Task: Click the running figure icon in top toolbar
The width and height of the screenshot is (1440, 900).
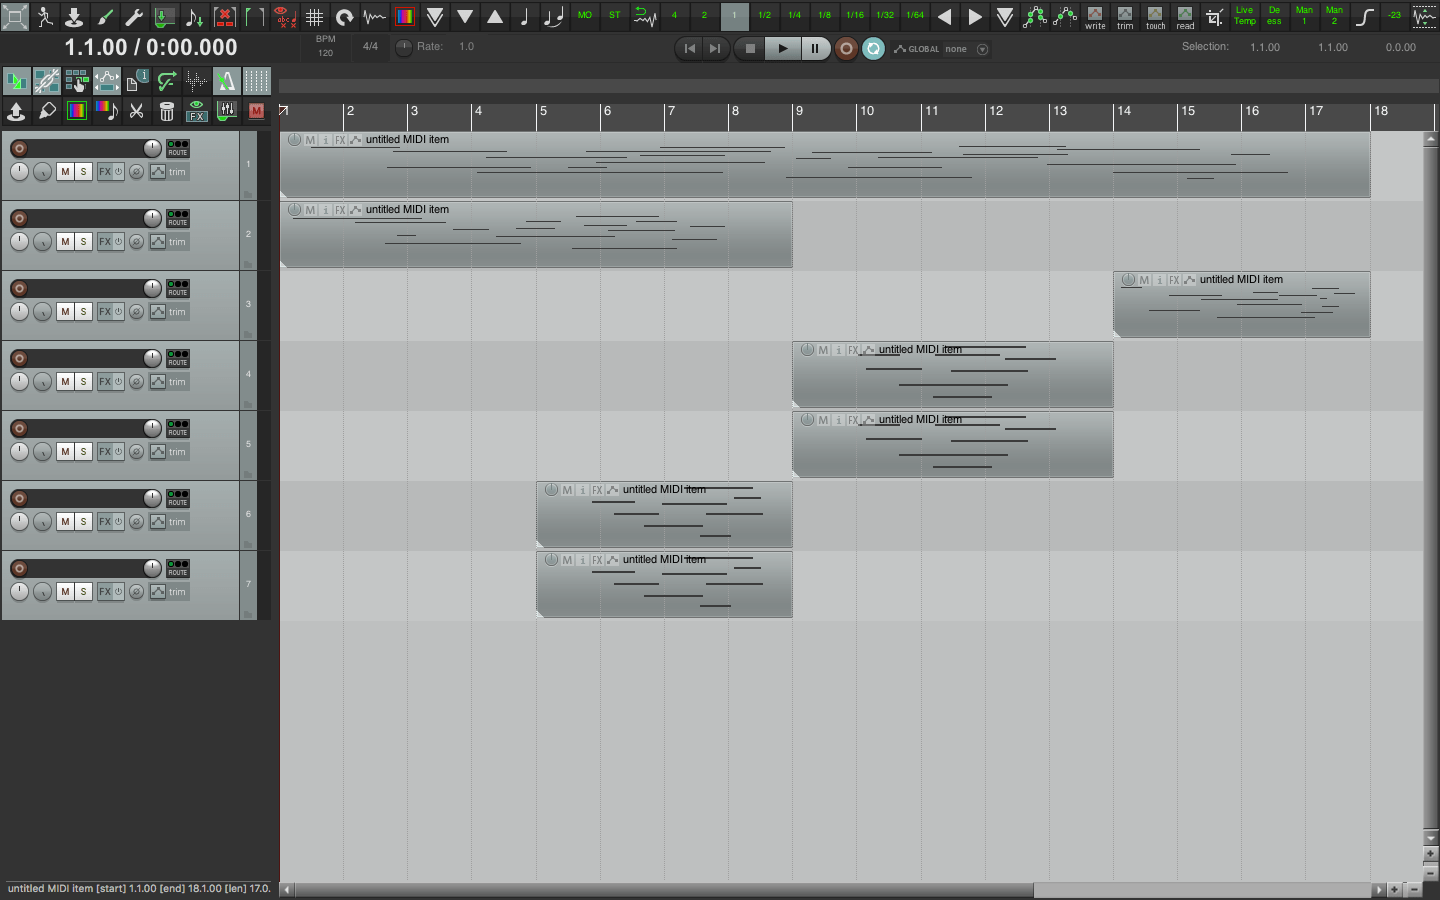Action: pyautogui.click(x=45, y=16)
